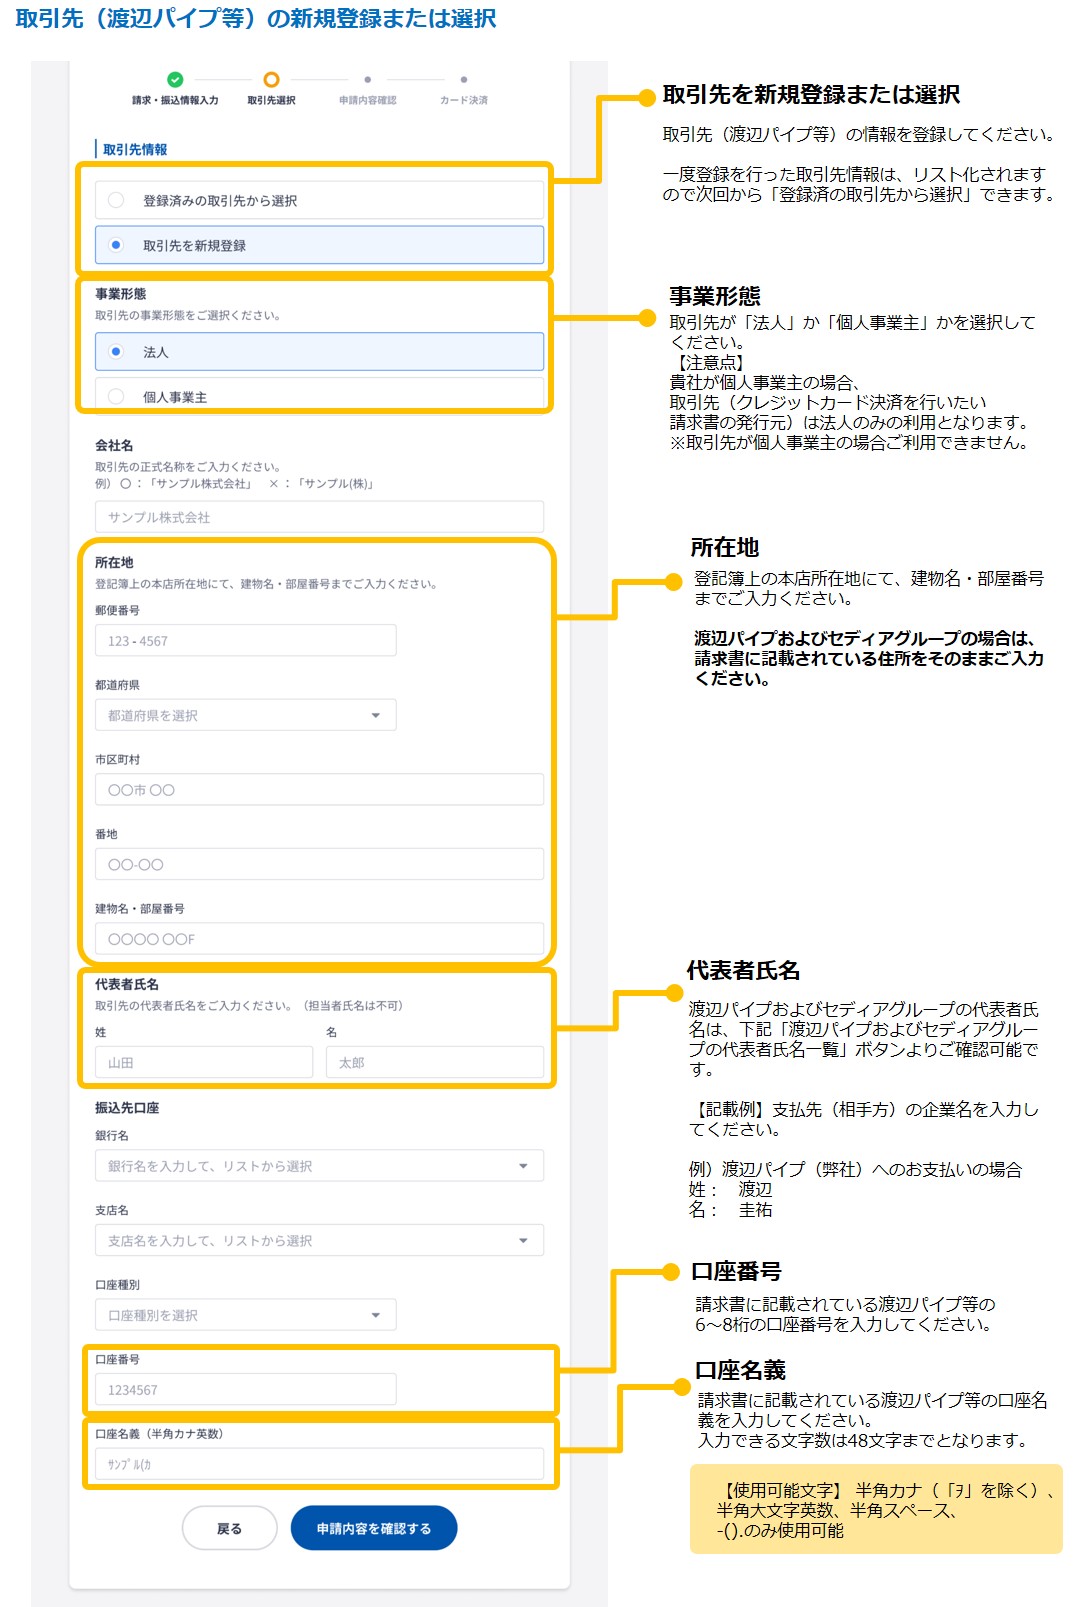Expand the 銀行名 bank name dropdown
Screen dimensions: 1086x1607
(x=319, y=1166)
